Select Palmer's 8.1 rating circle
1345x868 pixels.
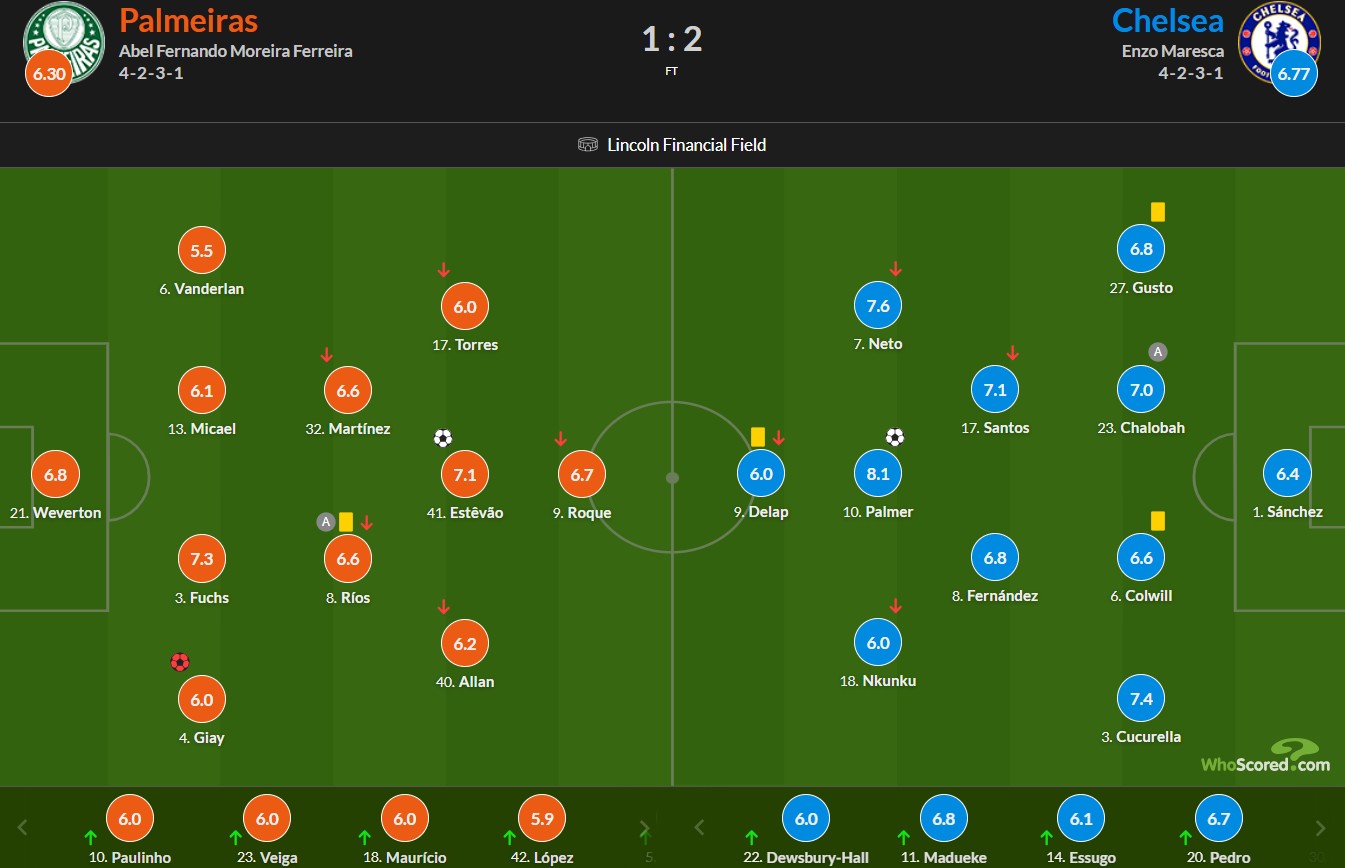(878, 474)
